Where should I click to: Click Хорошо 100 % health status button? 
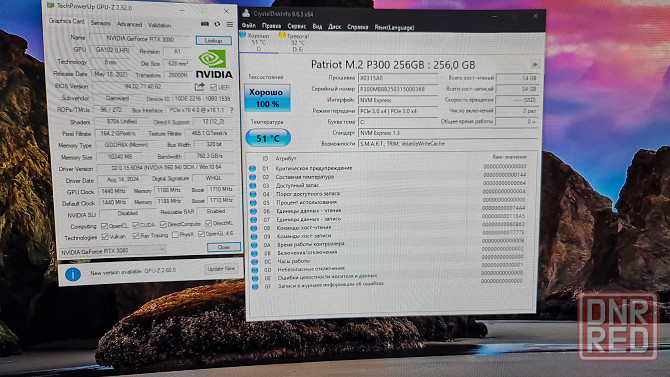click(267, 98)
